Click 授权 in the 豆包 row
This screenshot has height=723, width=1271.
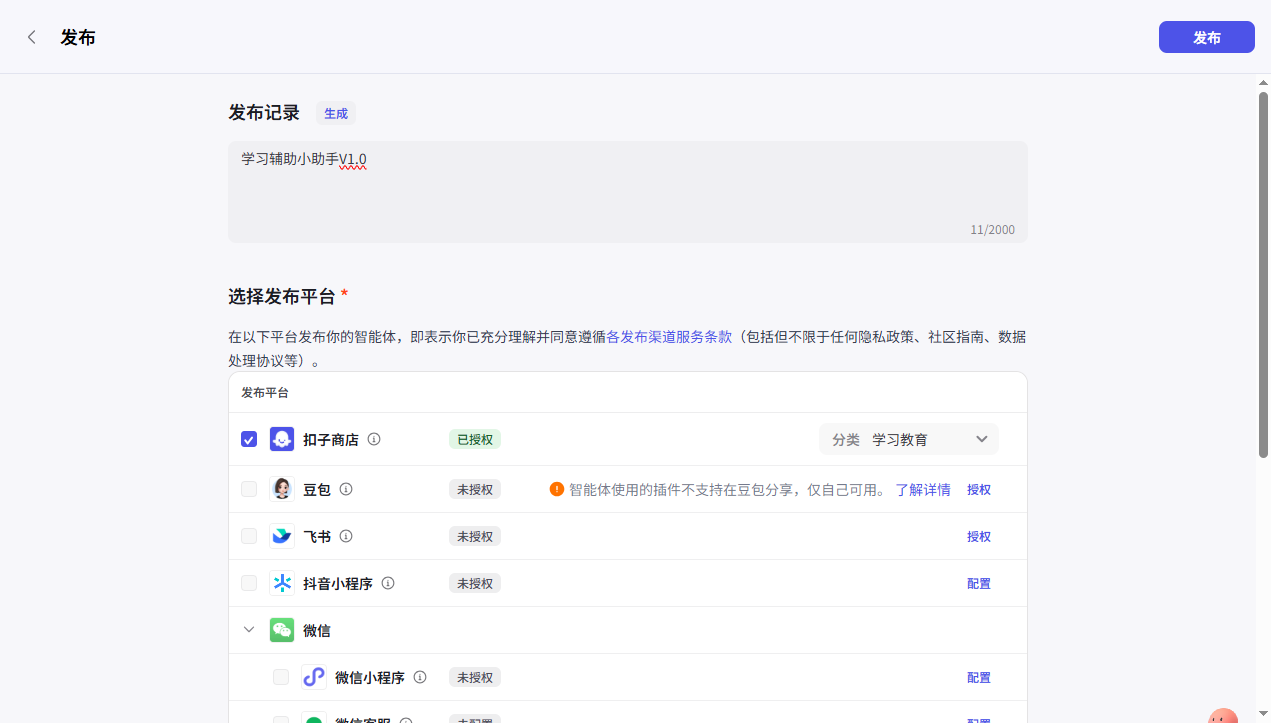pyautogui.click(x=978, y=489)
